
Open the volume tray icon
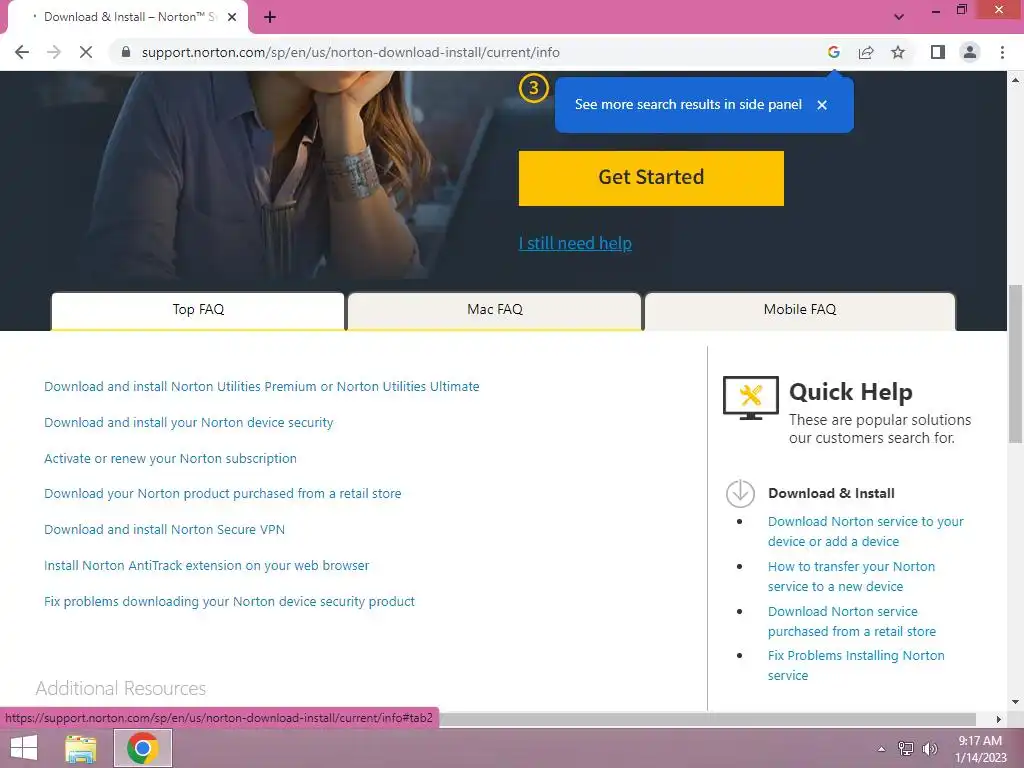(x=929, y=748)
